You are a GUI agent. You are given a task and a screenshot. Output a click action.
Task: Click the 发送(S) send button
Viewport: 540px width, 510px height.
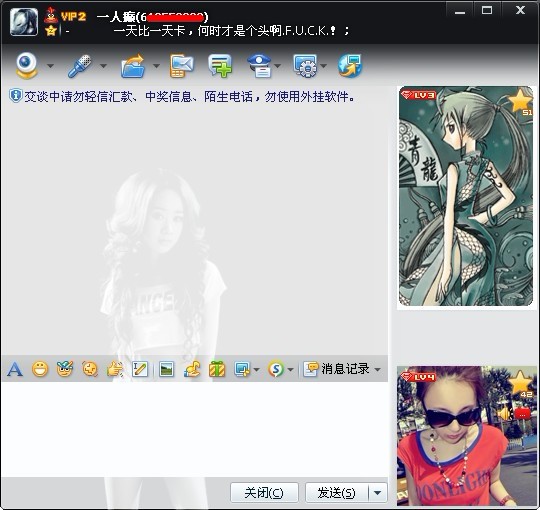336,493
